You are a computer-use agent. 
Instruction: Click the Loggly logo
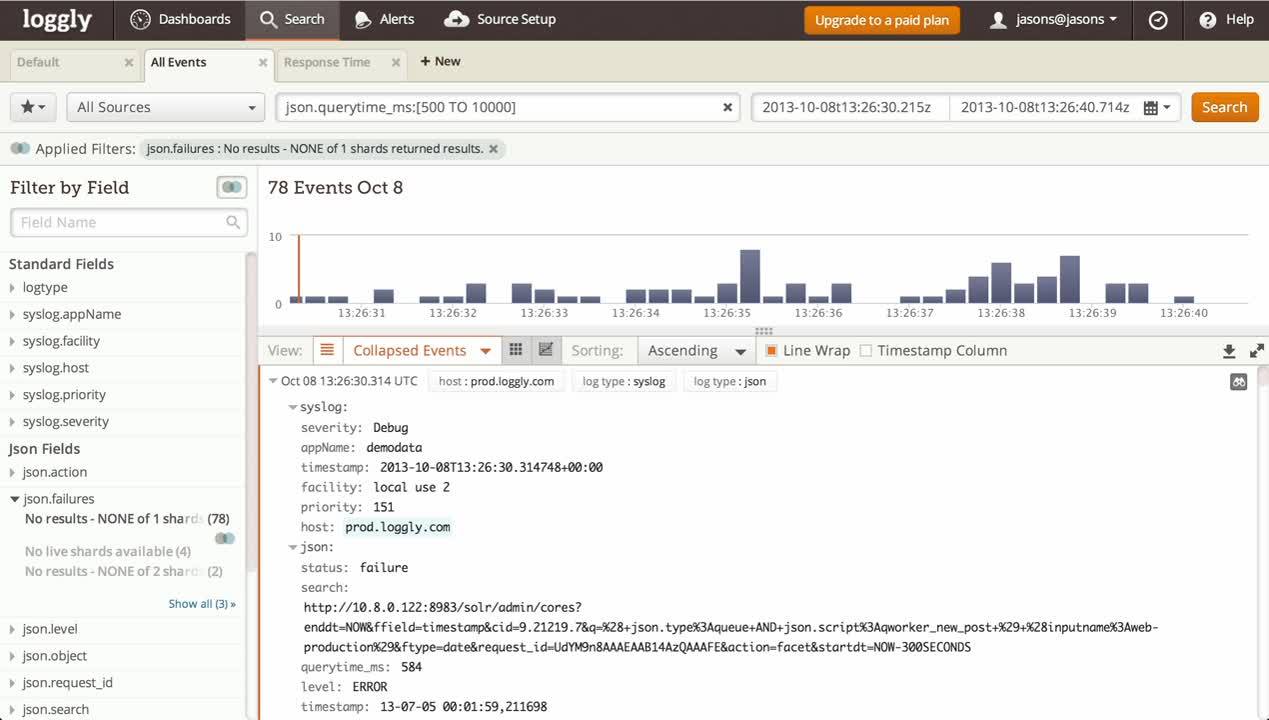[x=58, y=19]
